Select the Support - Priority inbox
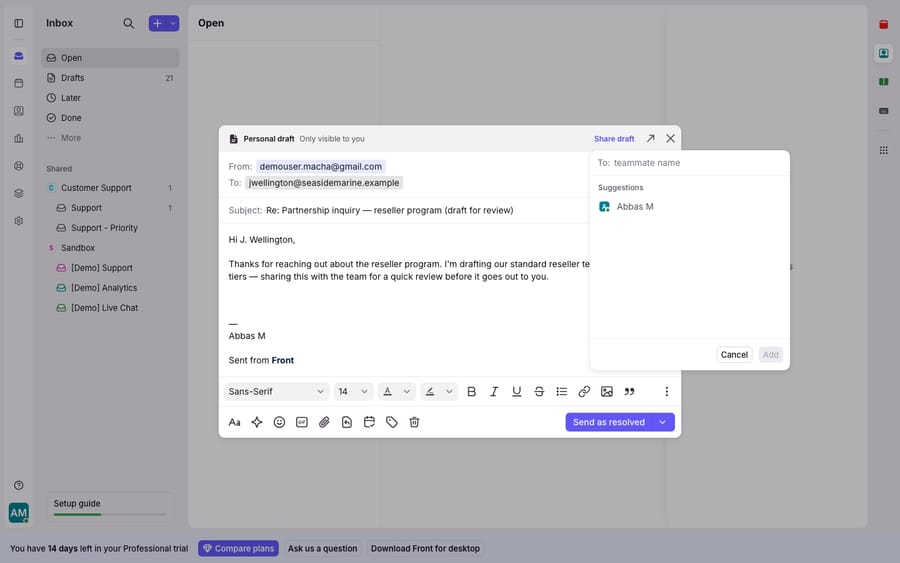The image size is (900, 563). click(110, 228)
